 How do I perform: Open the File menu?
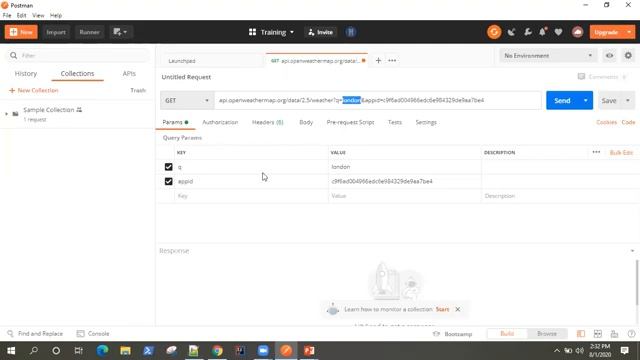7,16
